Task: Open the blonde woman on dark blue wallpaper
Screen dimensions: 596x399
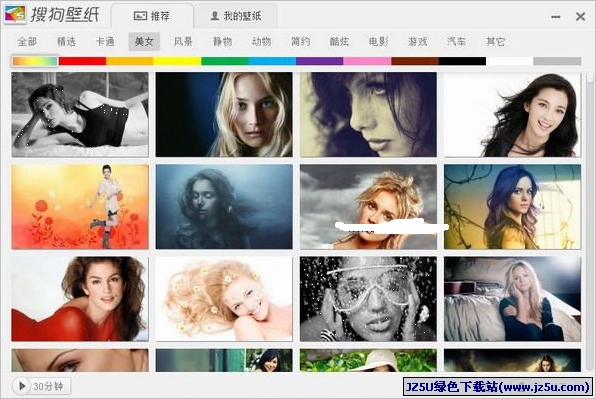Action: pyautogui.click(x=224, y=114)
